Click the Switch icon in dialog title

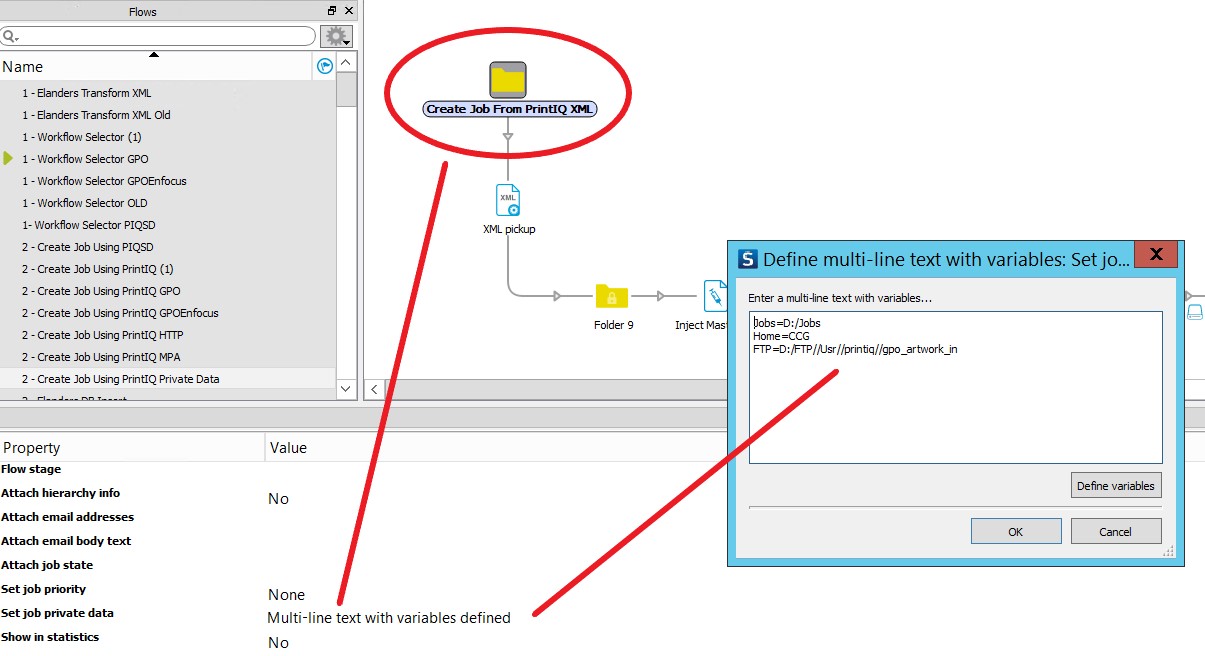click(x=748, y=259)
